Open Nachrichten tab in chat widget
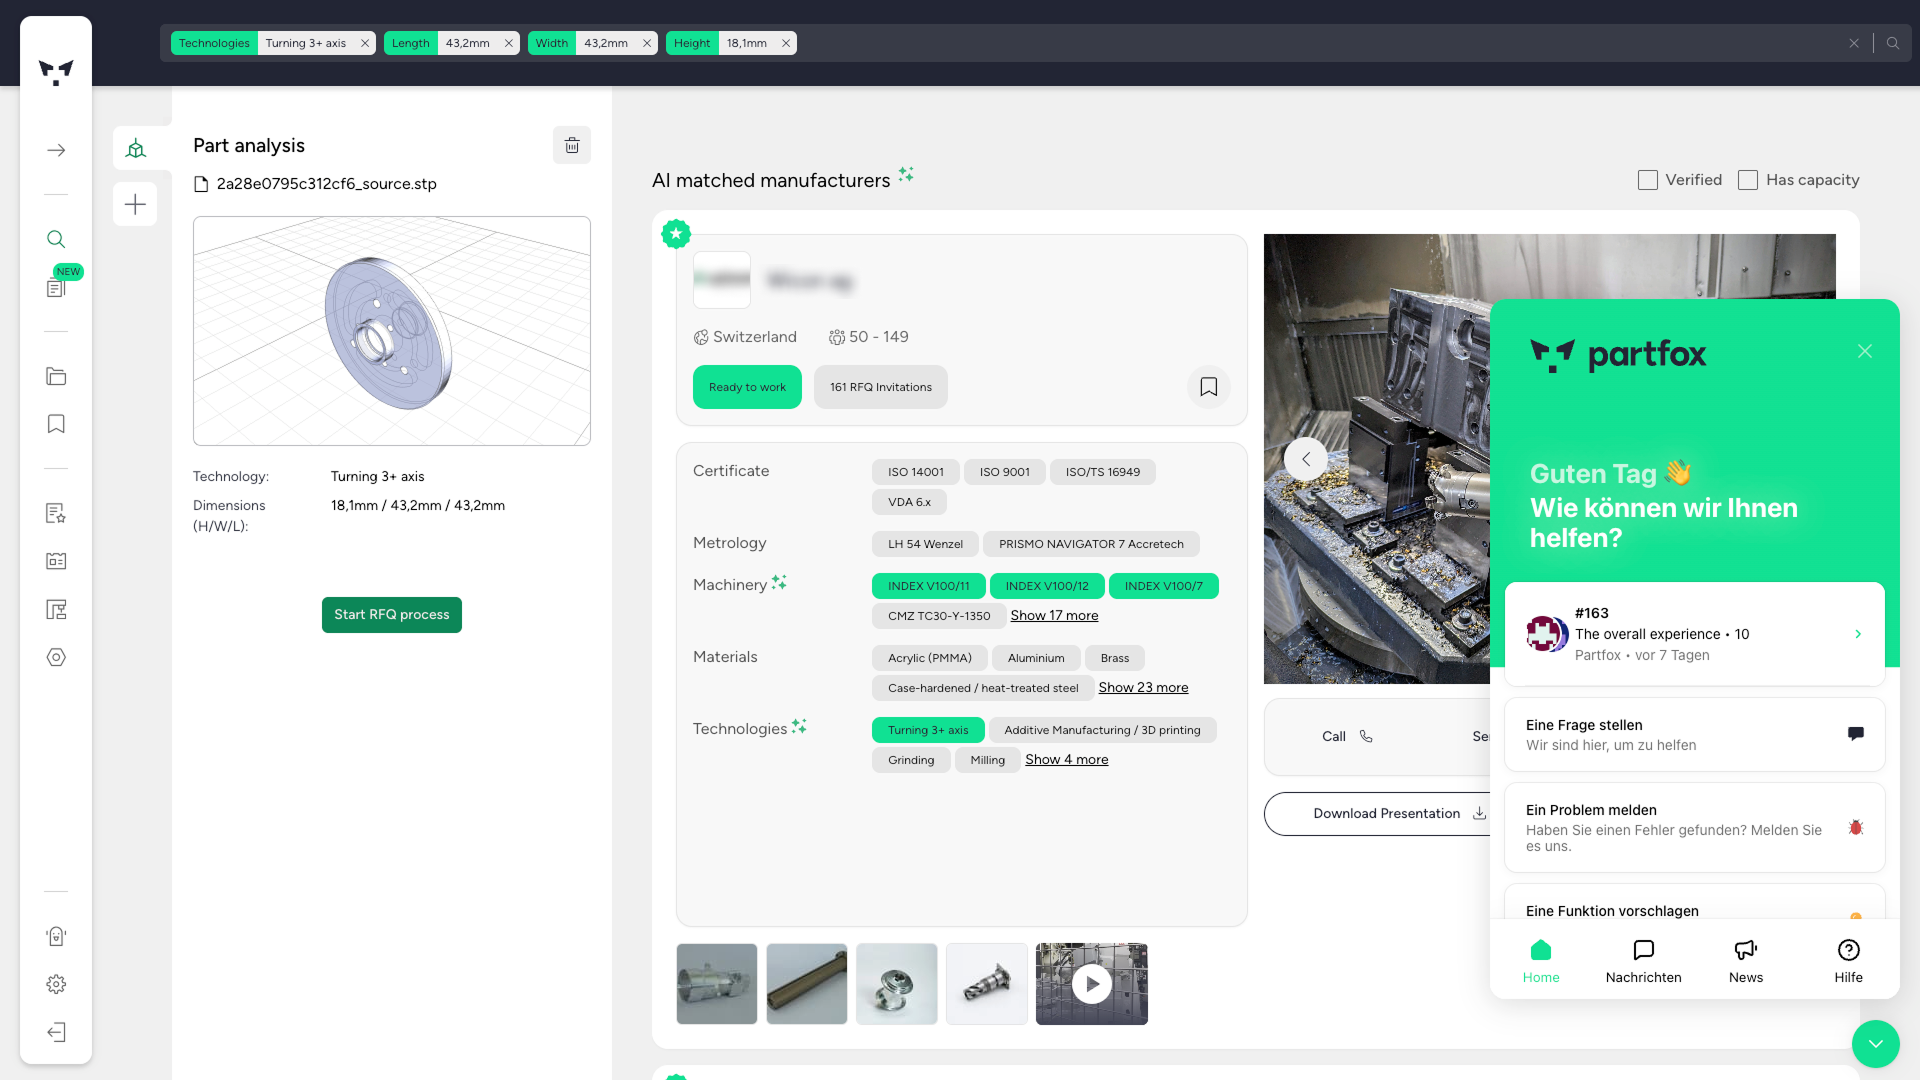This screenshot has height=1080, width=1920. click(x=1643, y=961)
